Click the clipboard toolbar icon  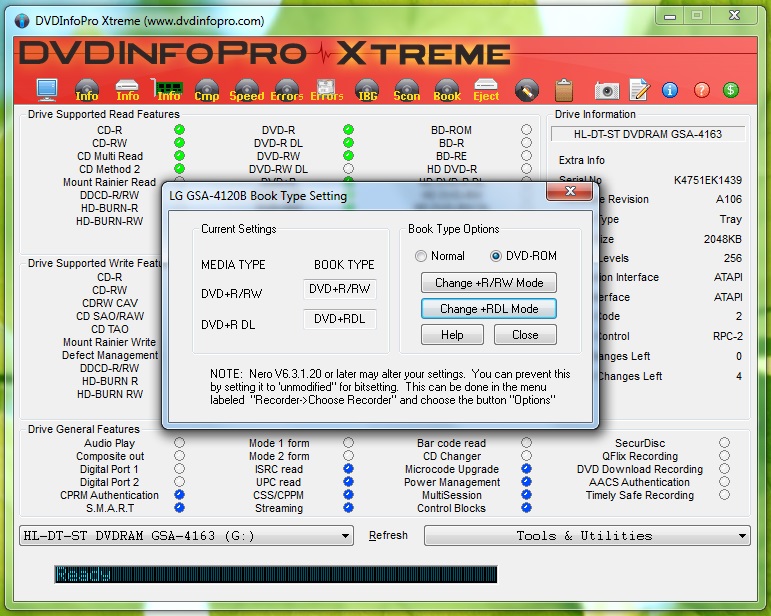[564, 90]
